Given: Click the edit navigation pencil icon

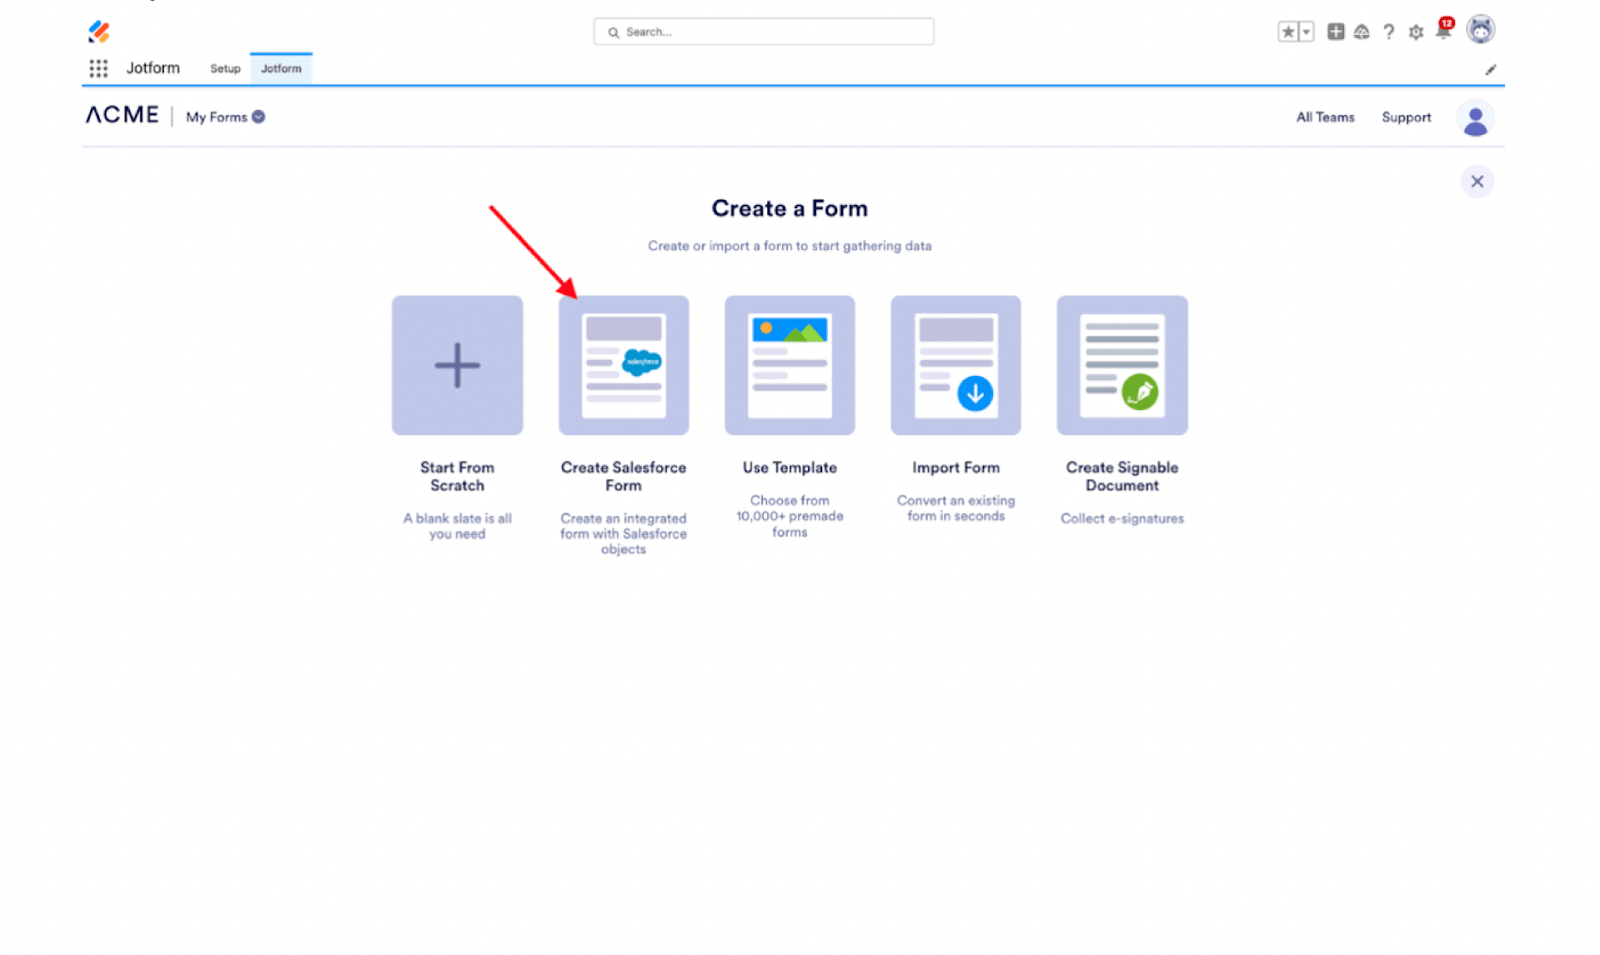Looking at the screenshot, I should (x=1490, y=69).
